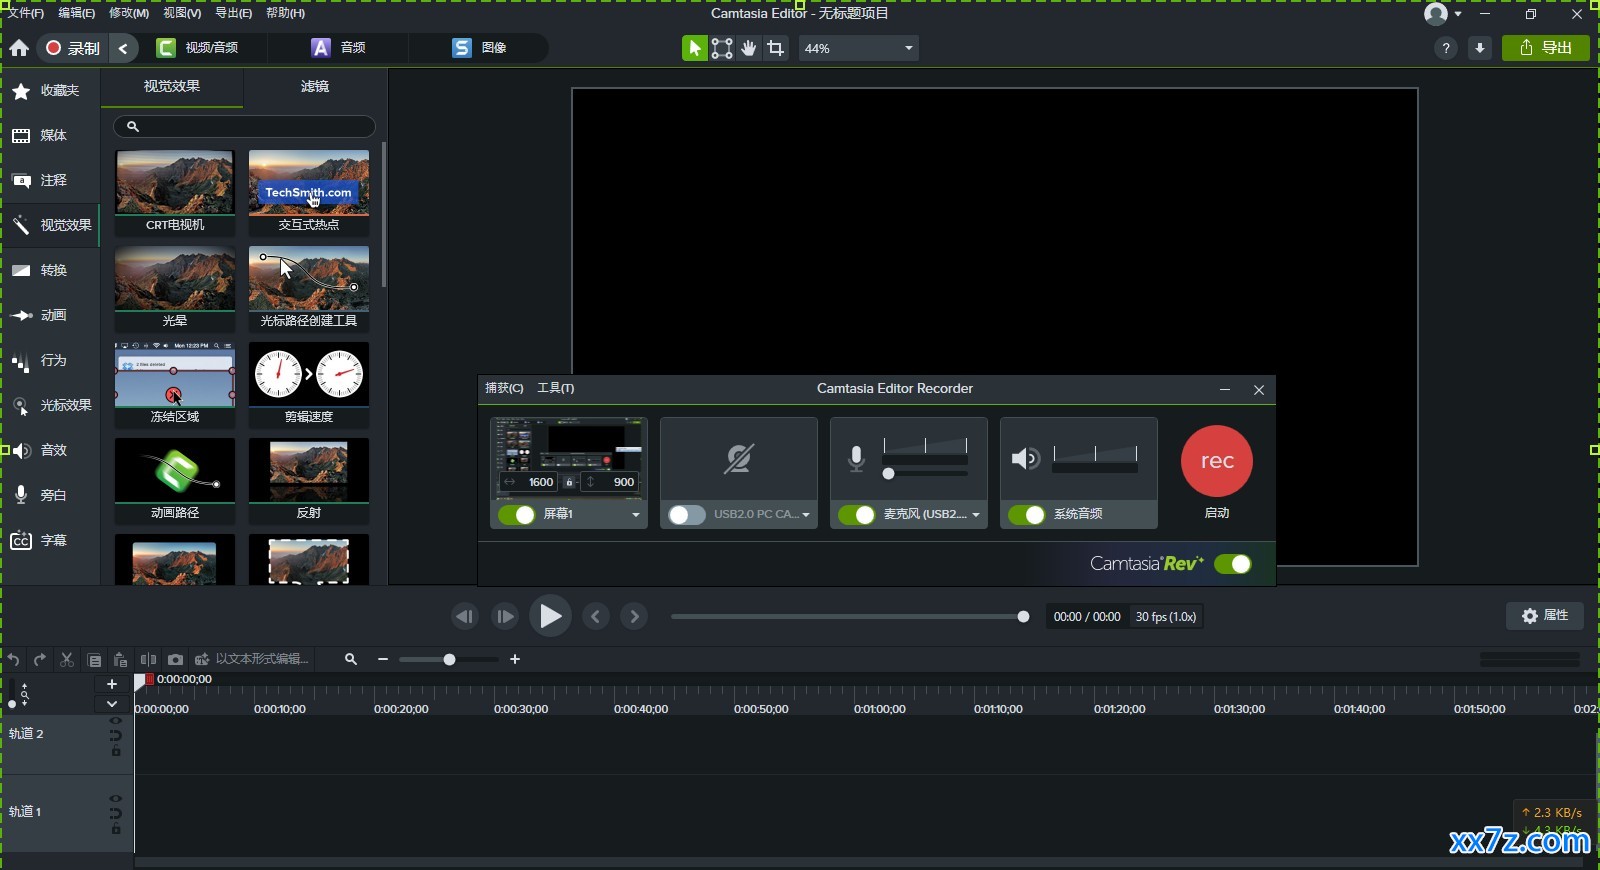Select the CRT电视机 effect thumbnail
The image size is (1600, 870).
(x=175, y=193)
